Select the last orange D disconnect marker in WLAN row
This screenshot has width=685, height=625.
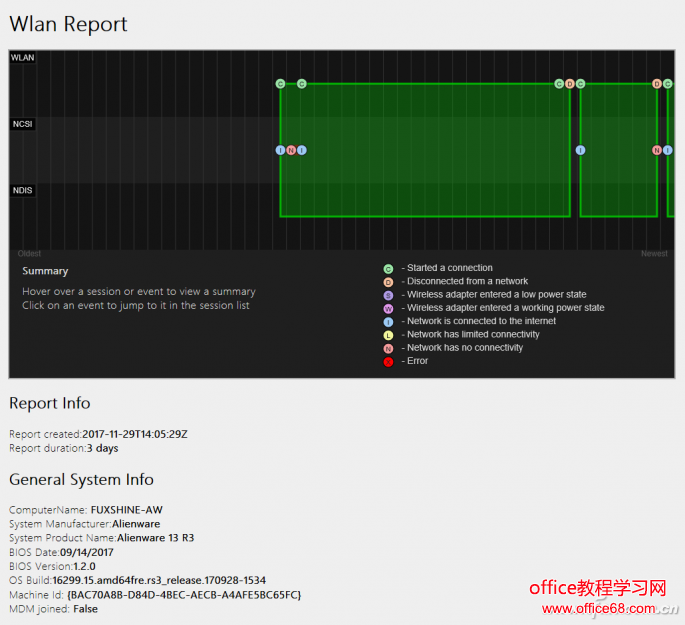click(x=657, y=83)
